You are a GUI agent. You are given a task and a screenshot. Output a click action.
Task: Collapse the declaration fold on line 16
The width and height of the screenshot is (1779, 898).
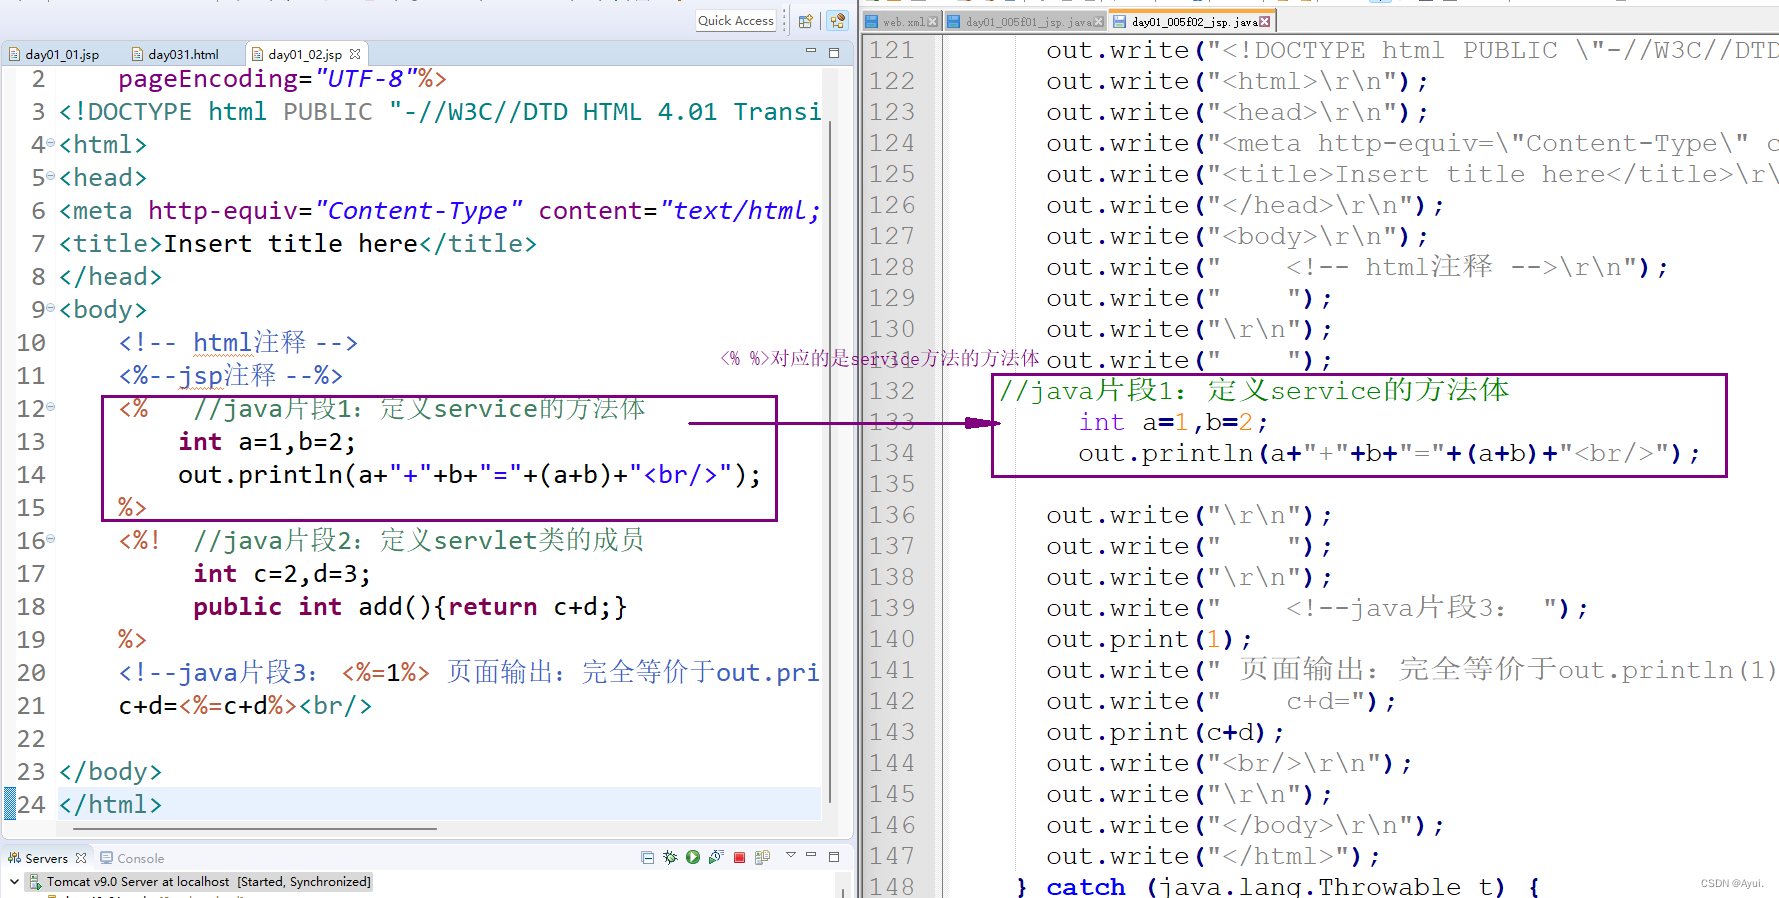click(51, 539)
